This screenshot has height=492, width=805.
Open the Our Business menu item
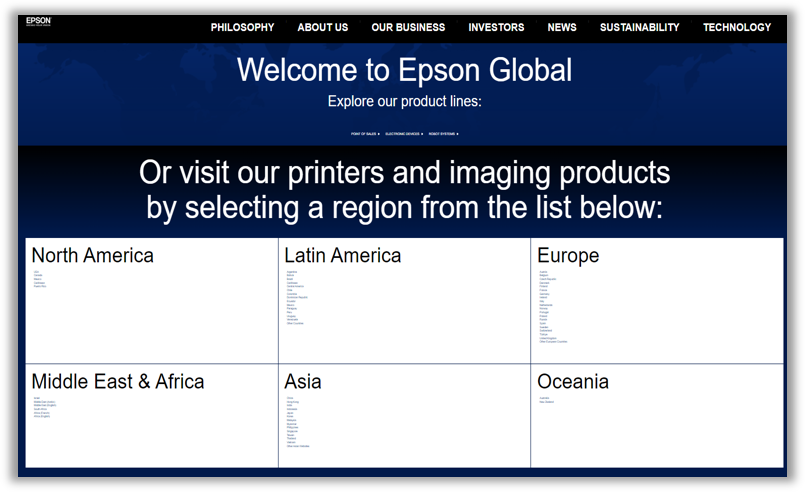click(408, 27)
